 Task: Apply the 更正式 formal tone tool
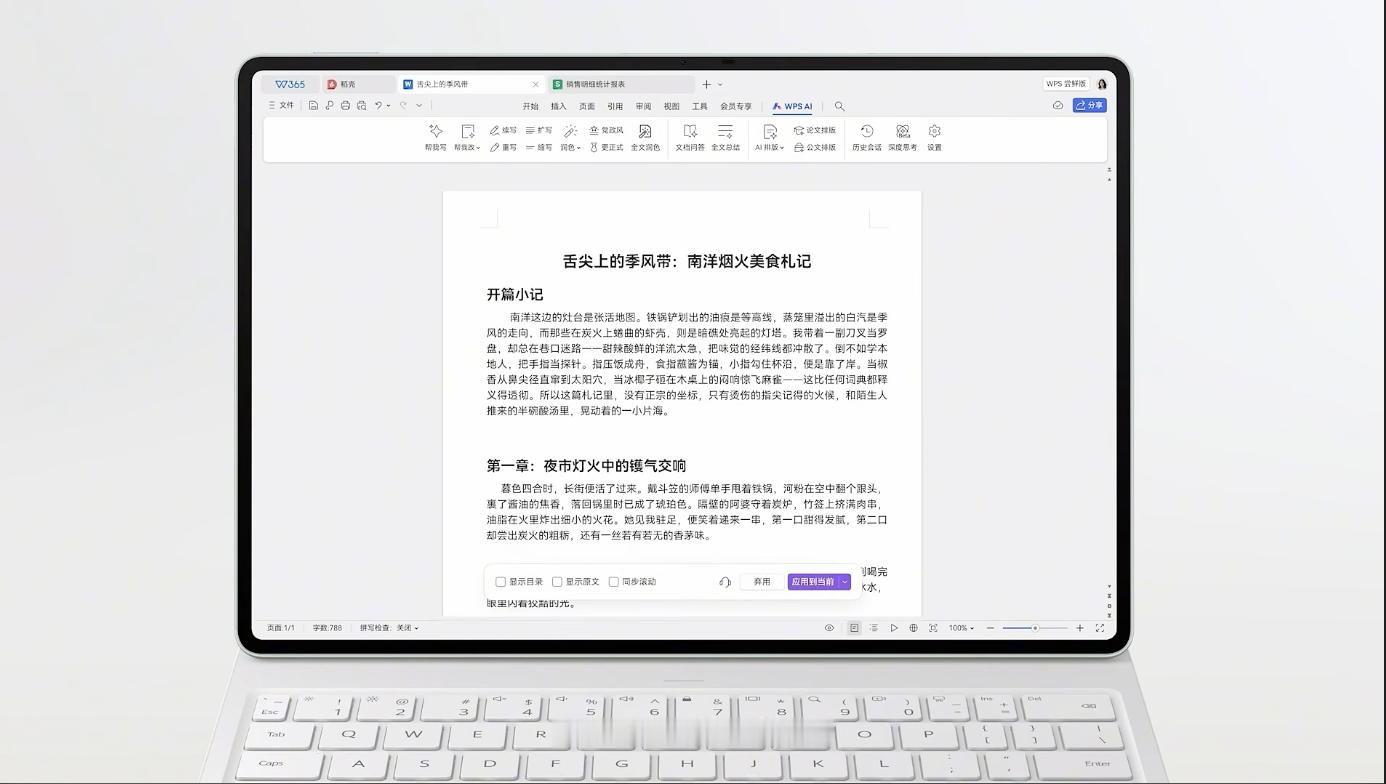[606, 147]
